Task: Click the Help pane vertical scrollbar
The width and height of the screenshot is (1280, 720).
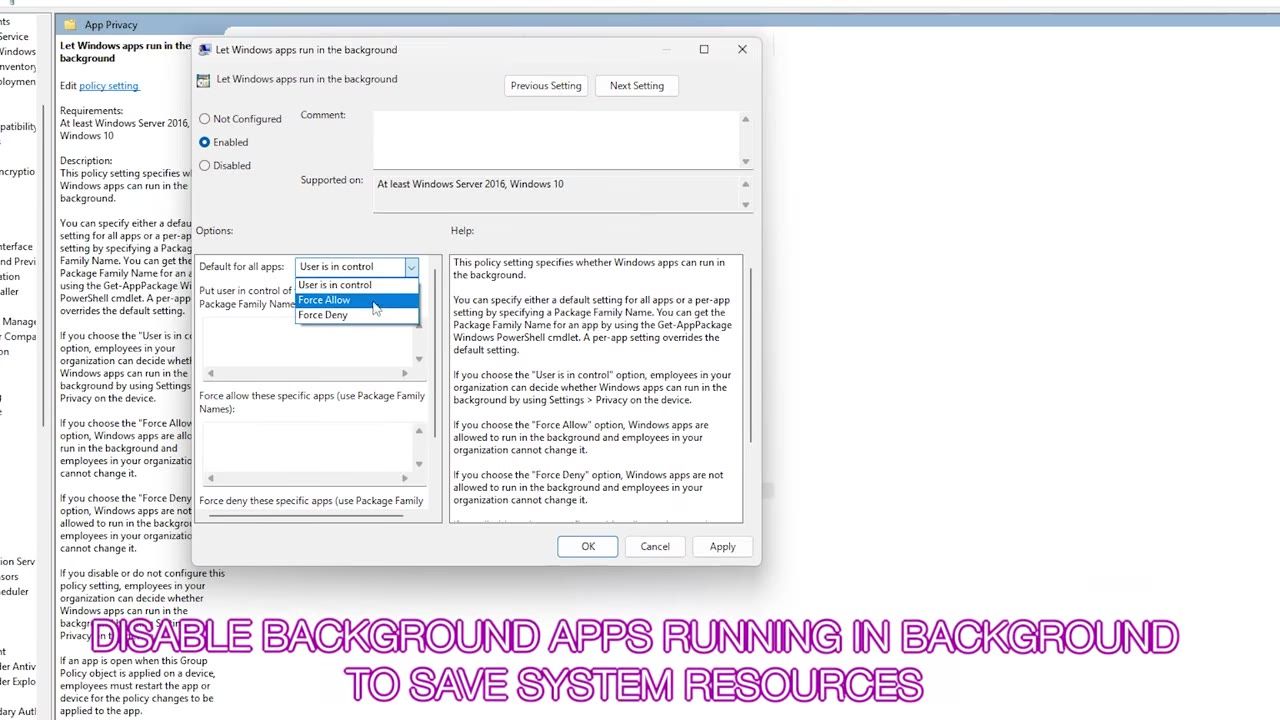Action: tap(750, 356)
